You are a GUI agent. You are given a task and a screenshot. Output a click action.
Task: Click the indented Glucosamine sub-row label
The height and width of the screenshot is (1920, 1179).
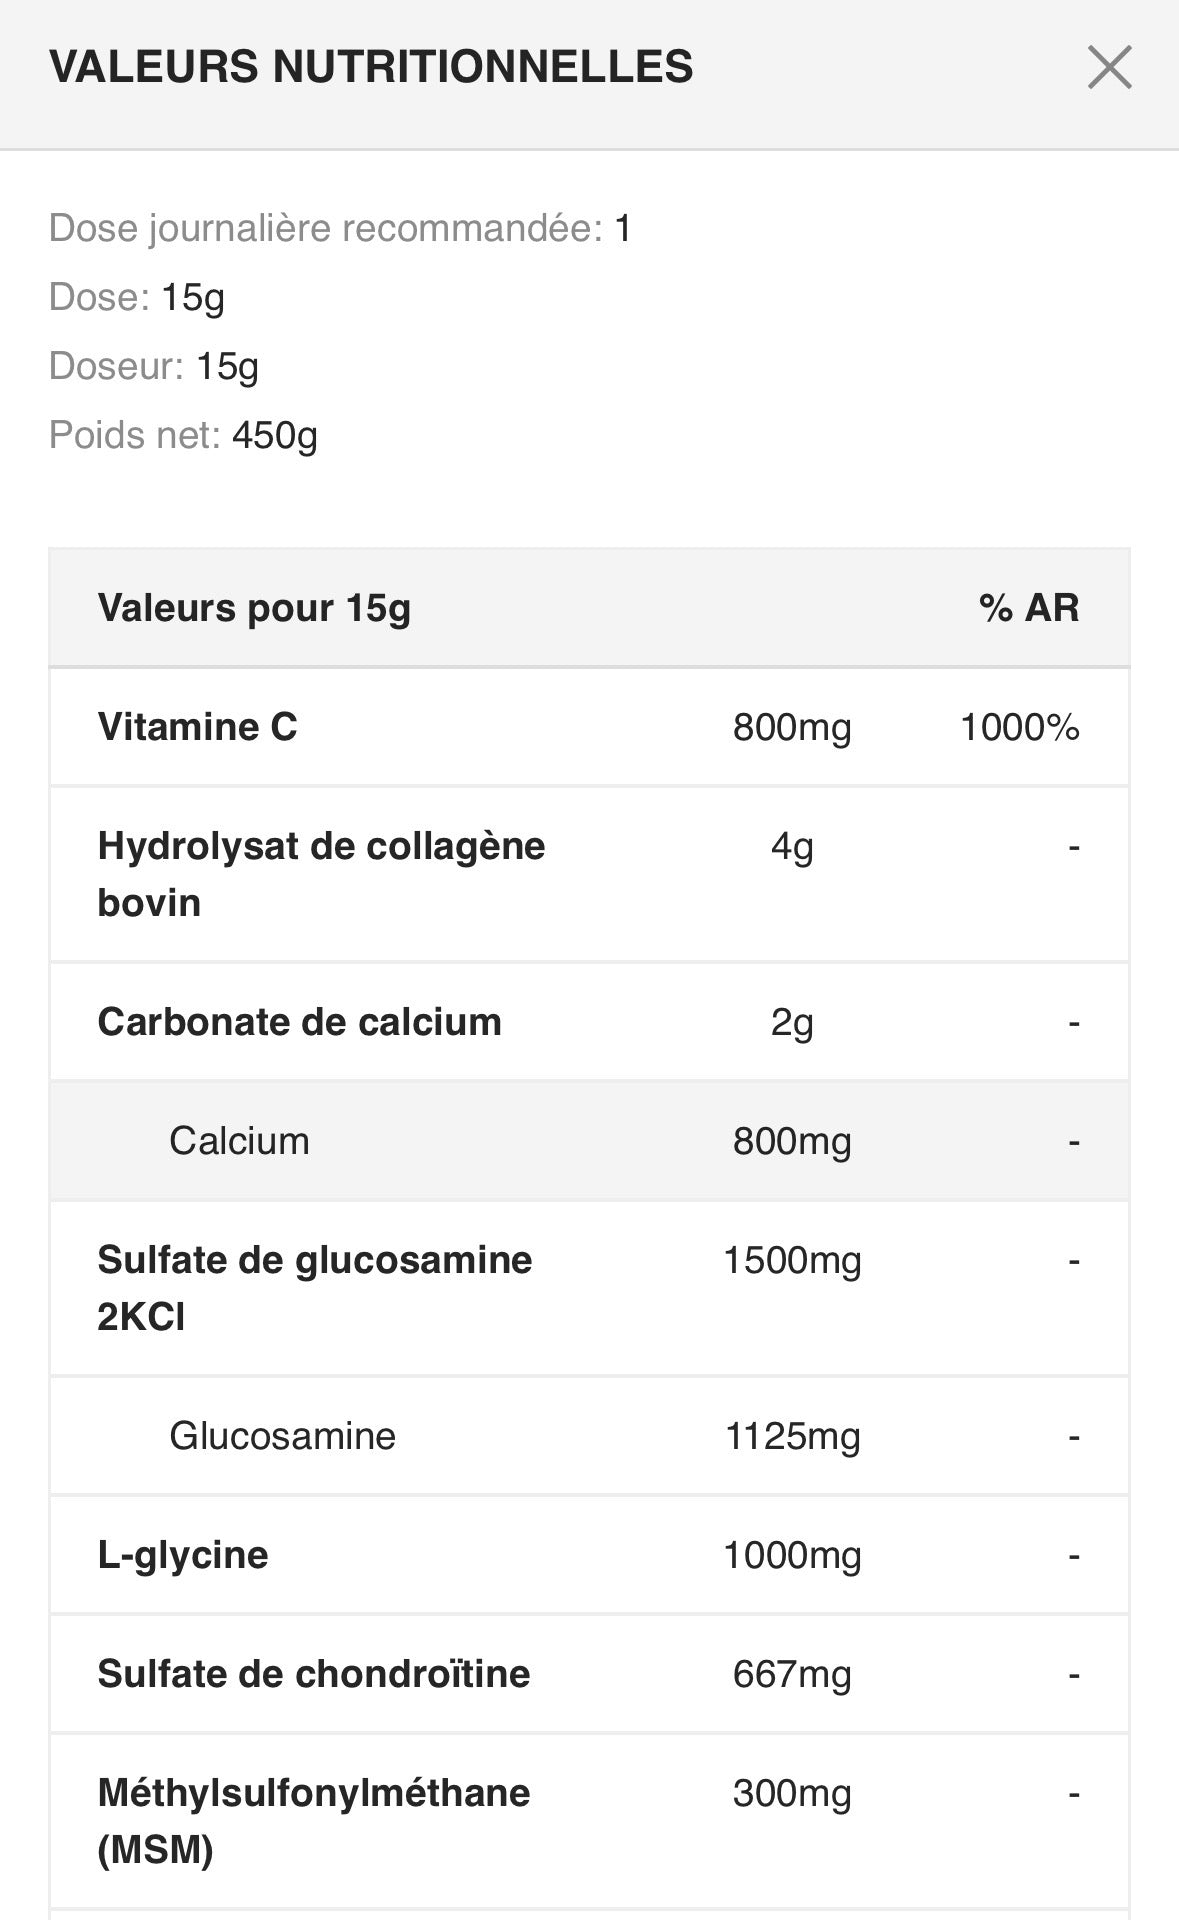pyautogui.click(x=282, y=1436)
